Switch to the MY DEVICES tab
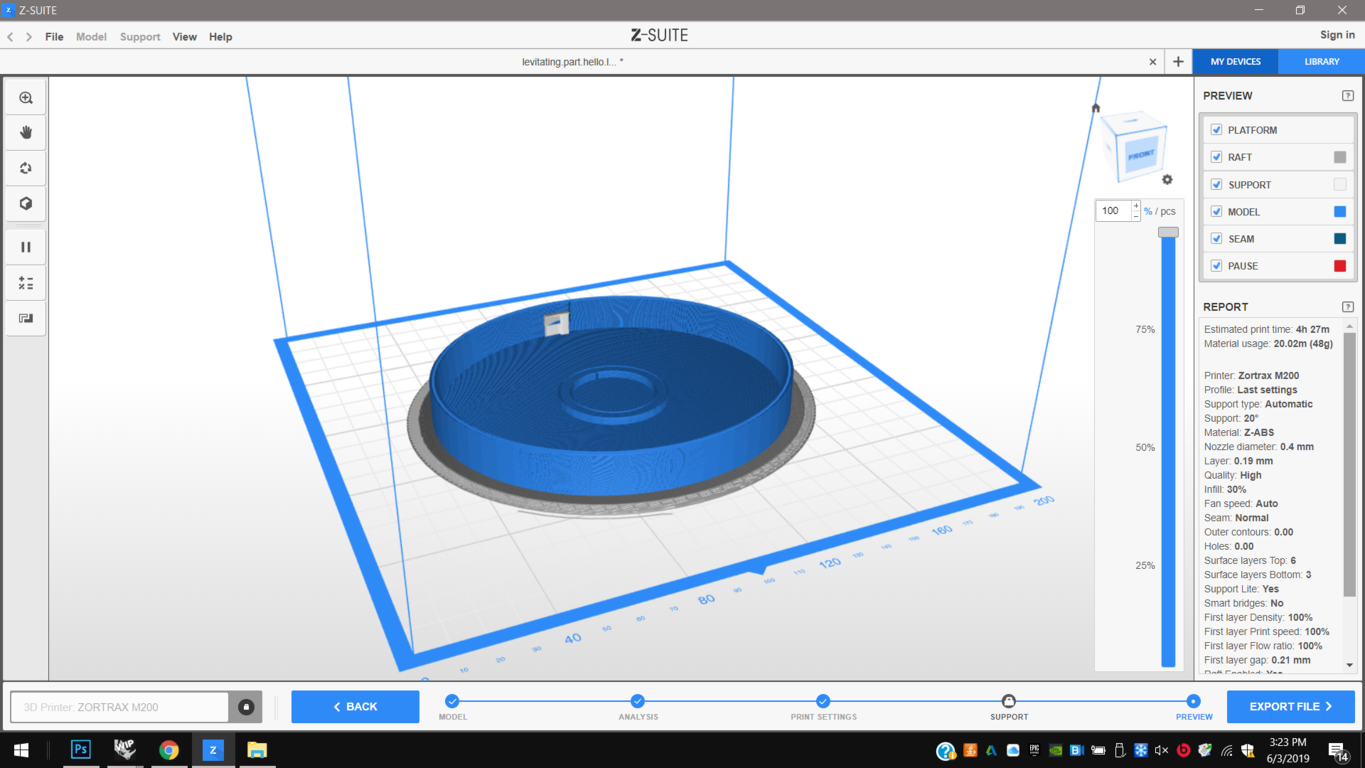Viewport: 1365px width, 768px height. click(x=1236, y=62)
